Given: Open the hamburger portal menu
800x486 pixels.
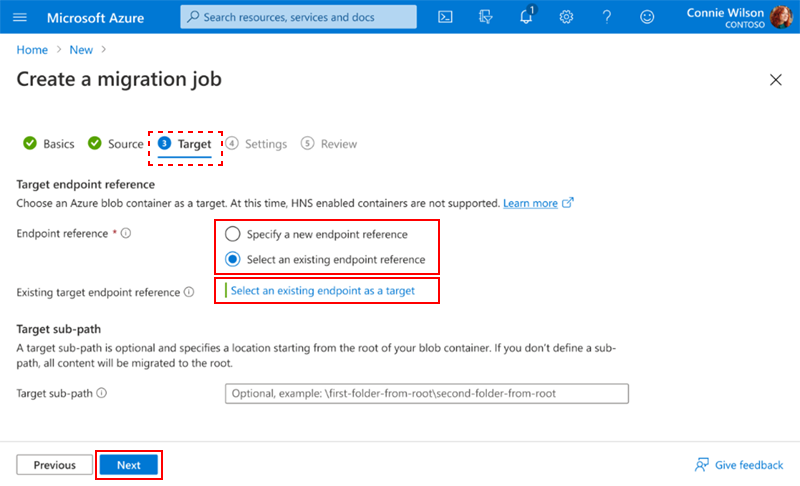Looking at the screenshot, I should pos(20,17).
